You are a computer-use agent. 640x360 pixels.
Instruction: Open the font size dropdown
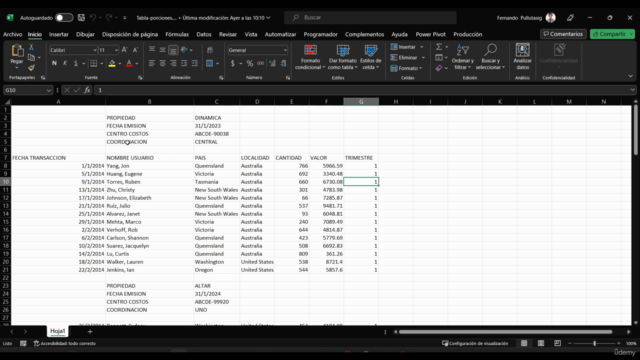tap(116, 50)
